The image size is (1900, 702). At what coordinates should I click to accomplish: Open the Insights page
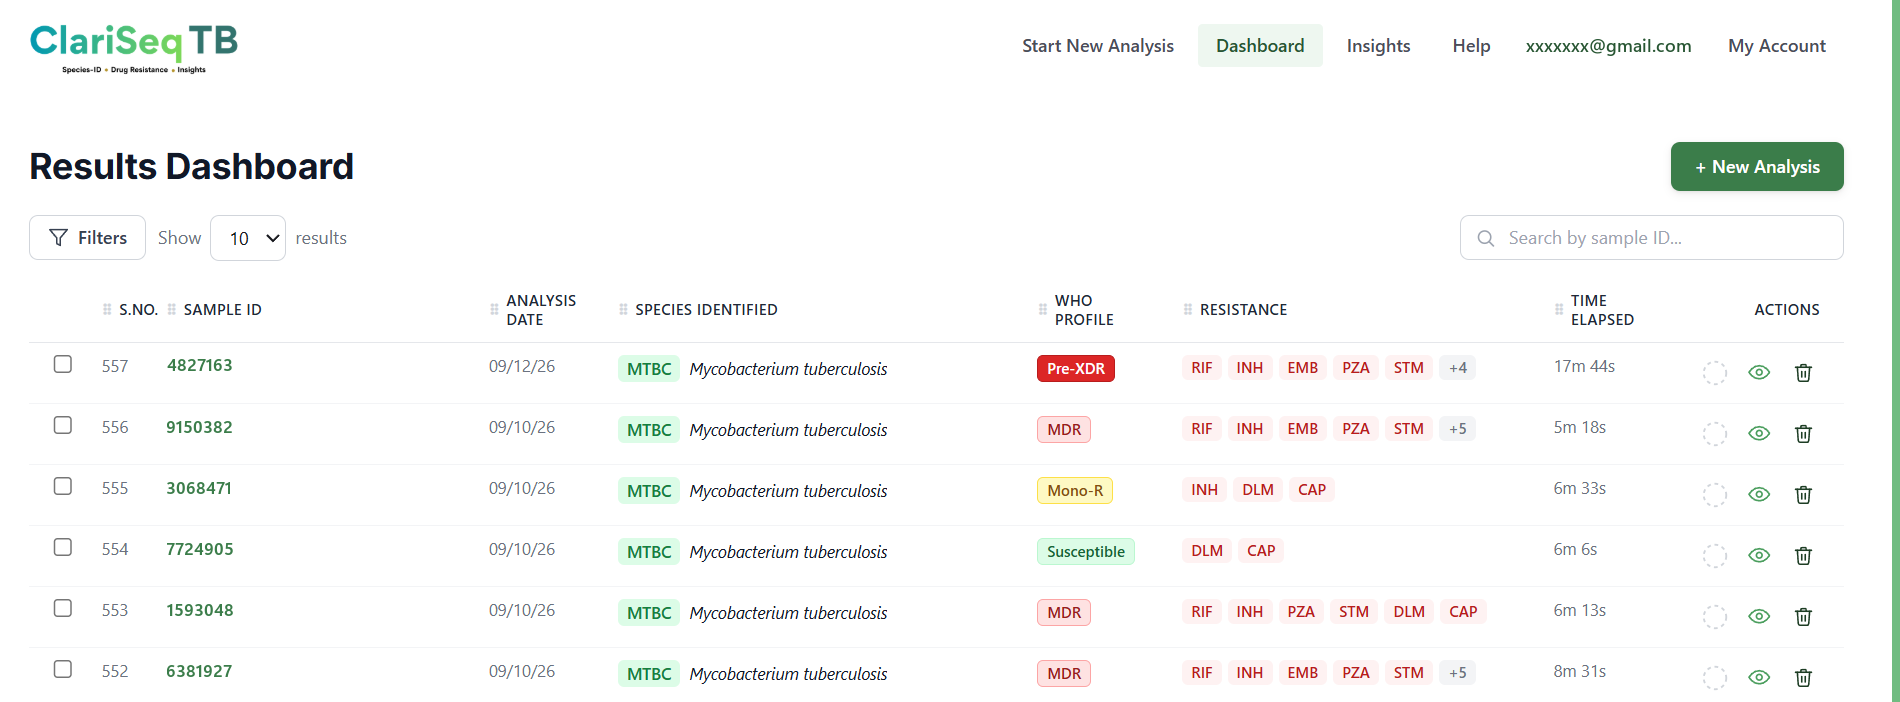pyautogui.click(x=1378, y=46)
